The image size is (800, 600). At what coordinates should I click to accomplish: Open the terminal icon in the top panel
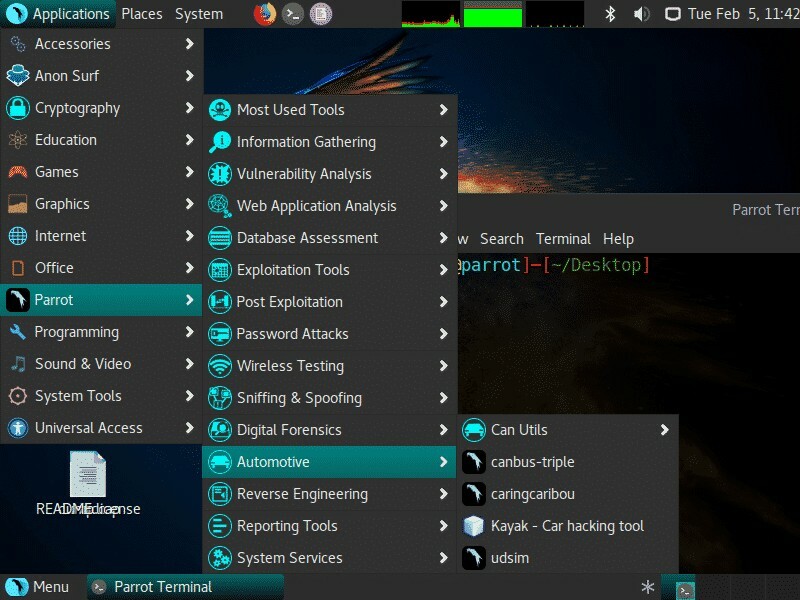coord(293,14)
